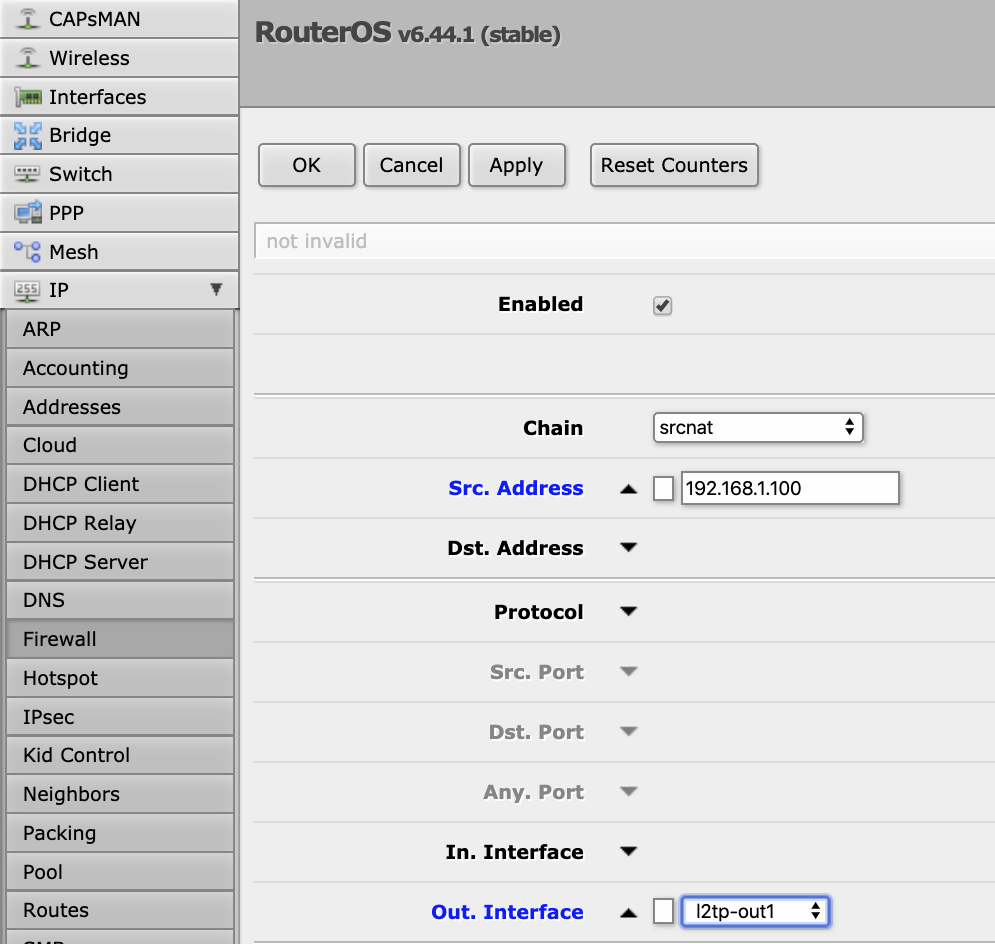Collapse the Out. Interface field
Viewport: 995px width, 944px height.
click(628, 912)
